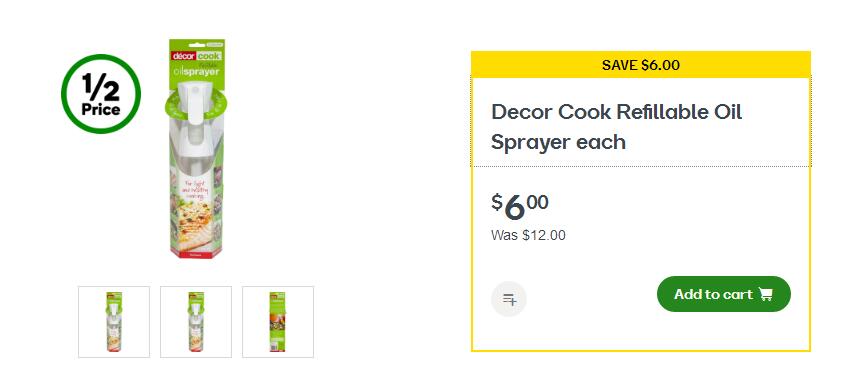Click the $6.00 price

[520, 207]
